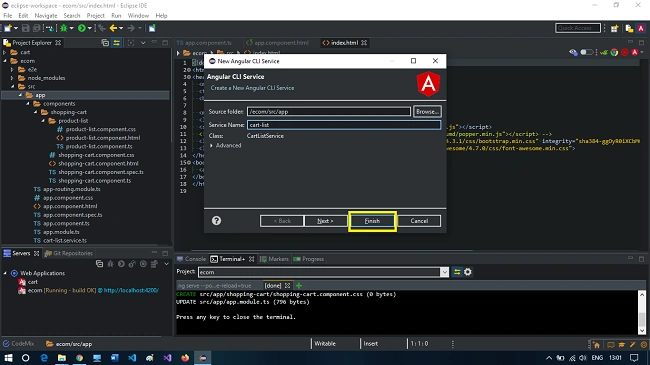
Task: Click the Forward navigation arrow
Action: coord(131,28)
